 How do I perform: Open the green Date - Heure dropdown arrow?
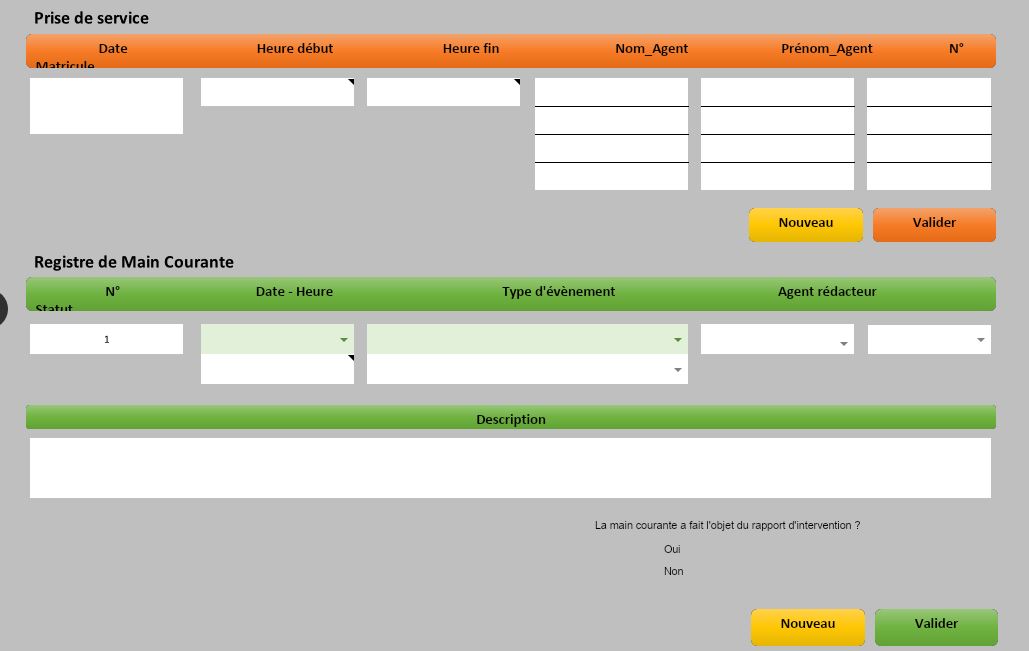[x=344, y=340]
